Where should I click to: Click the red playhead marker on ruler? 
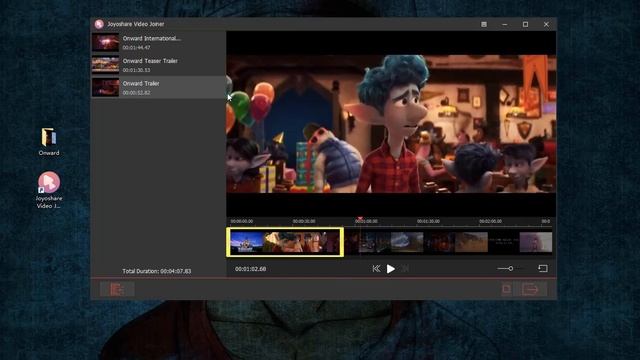coord(360,219)
